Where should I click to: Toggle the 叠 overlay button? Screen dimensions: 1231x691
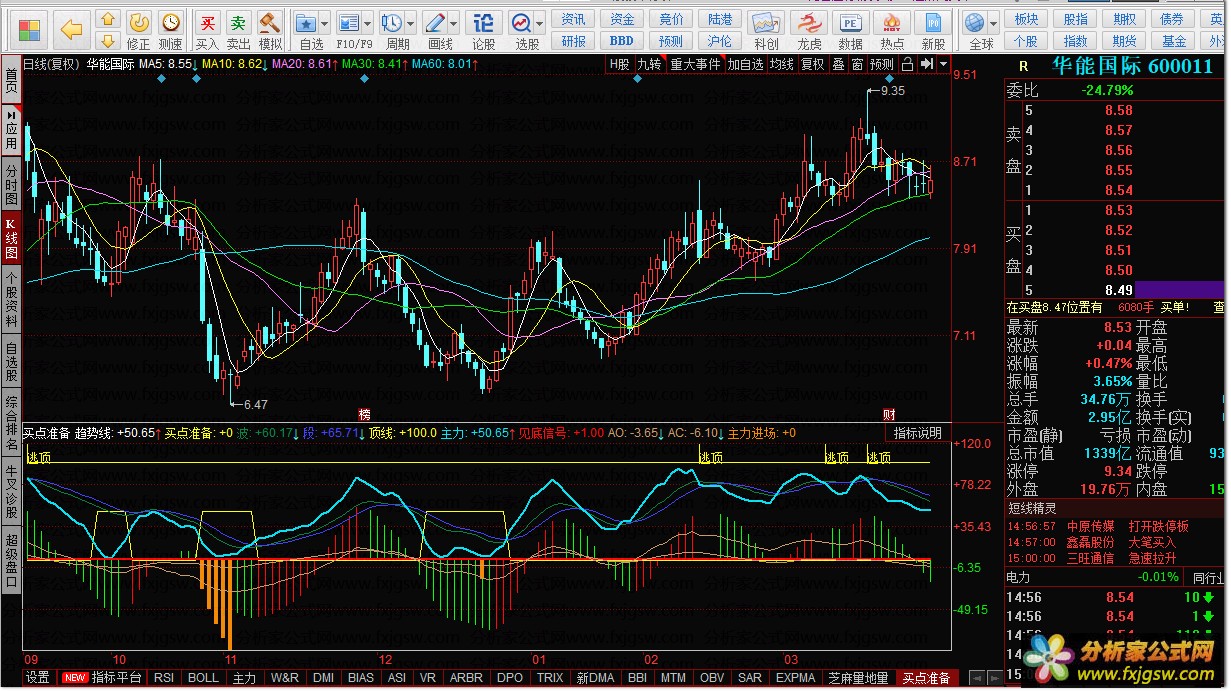click(x=838, y=64)
